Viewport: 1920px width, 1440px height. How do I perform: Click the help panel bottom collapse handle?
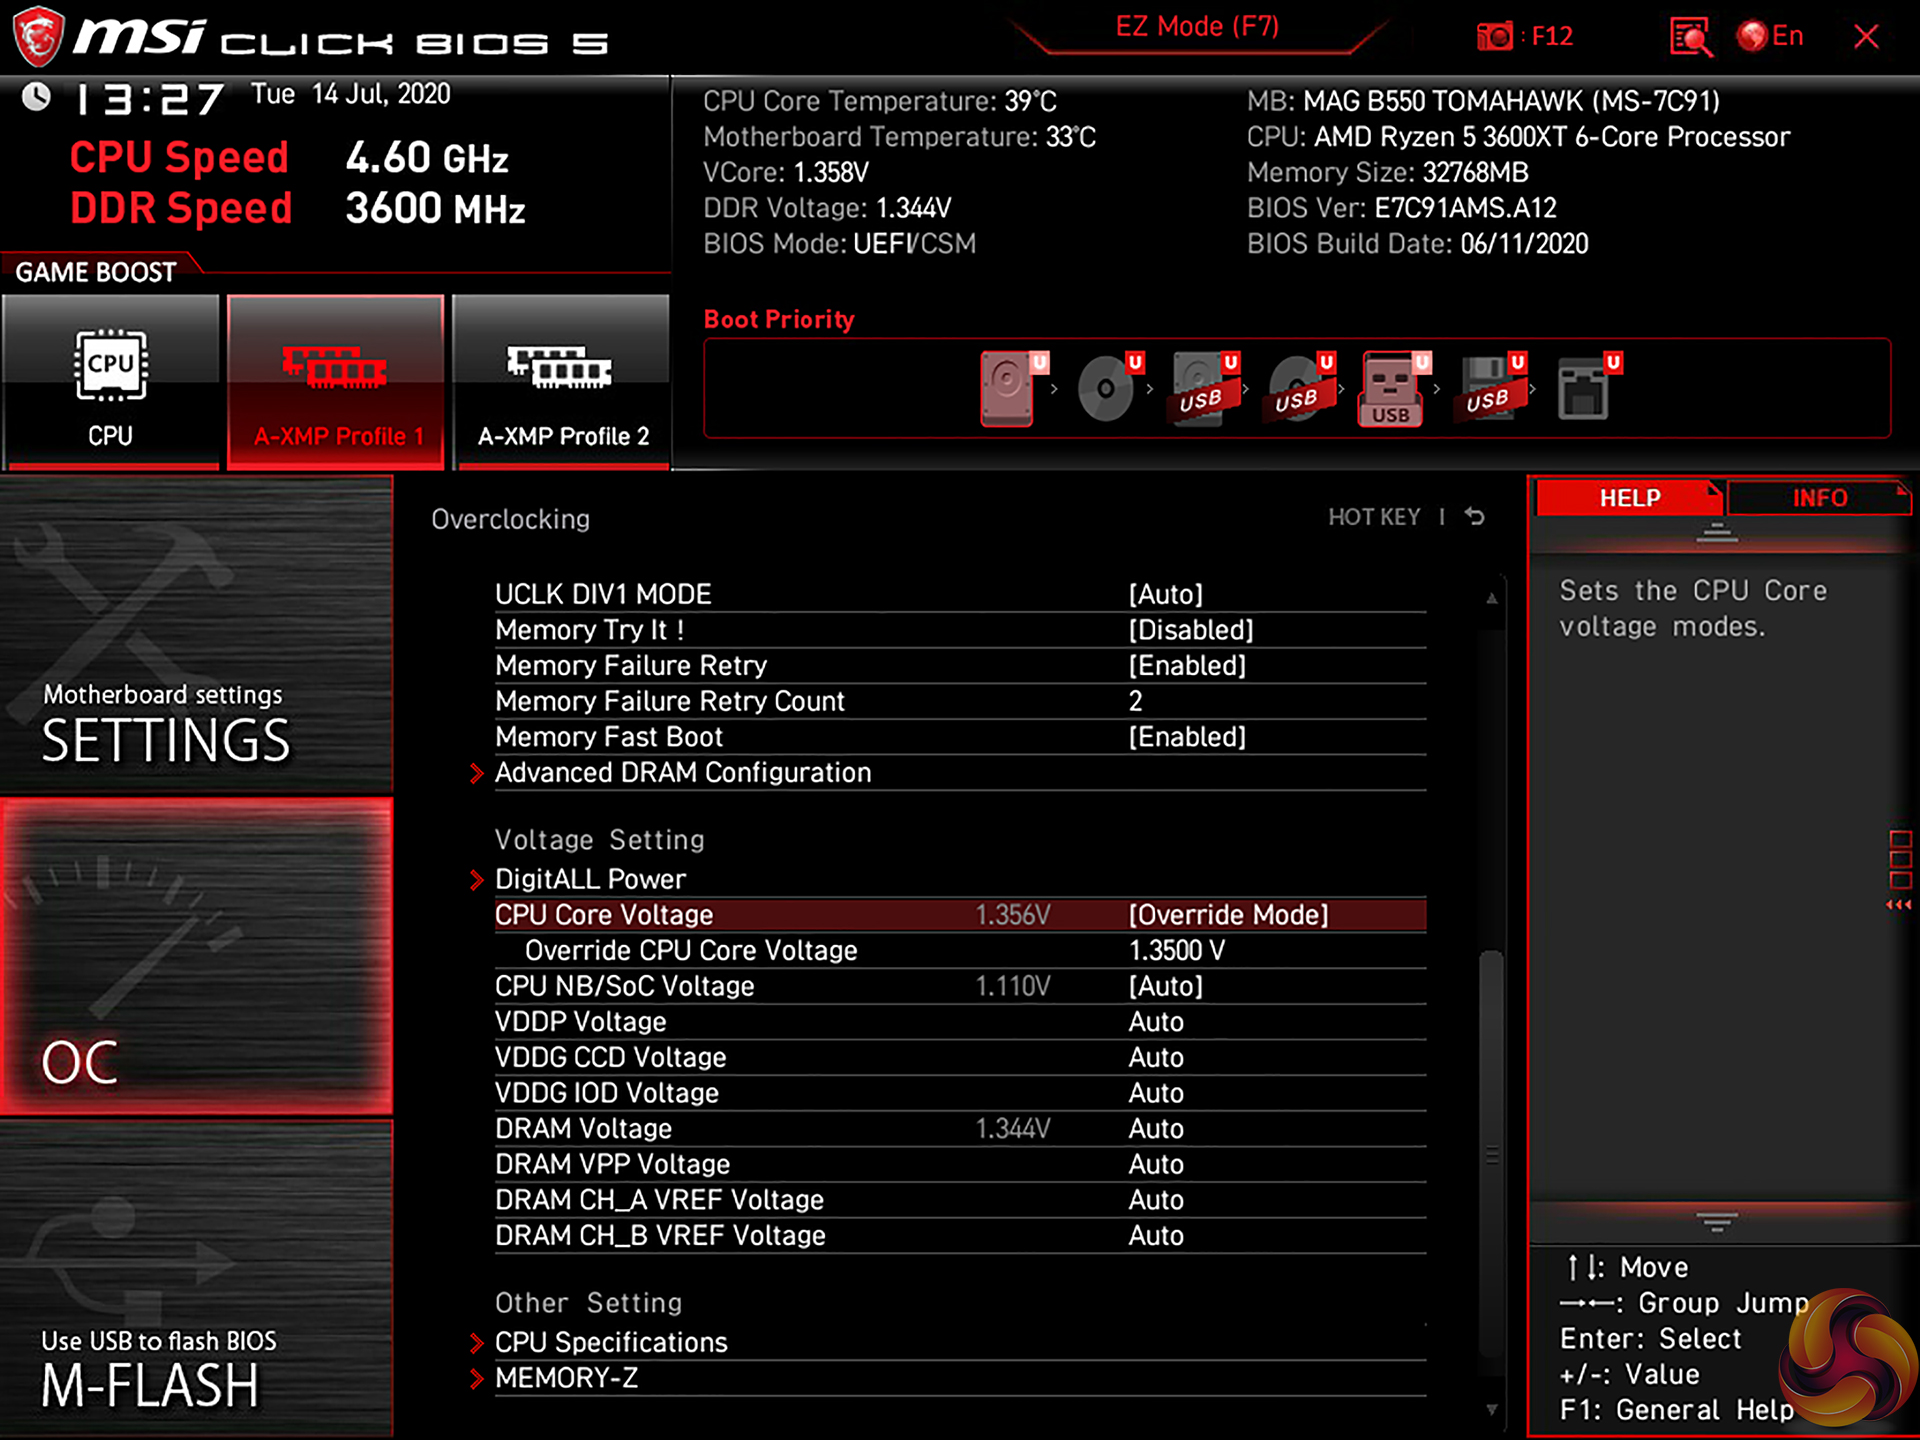click(x=1717, y=1222)
